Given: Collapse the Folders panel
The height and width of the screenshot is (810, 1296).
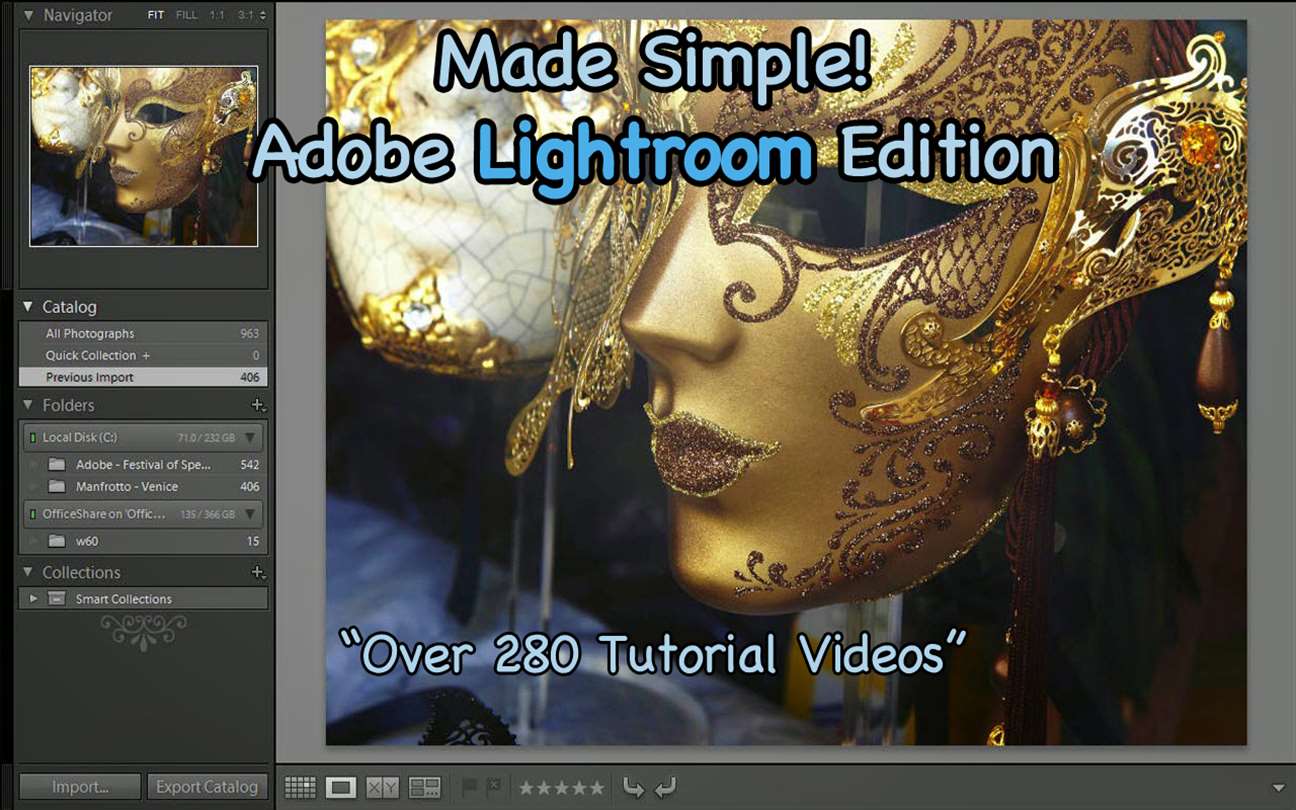Looking at the screenshot, I should tap(28, 405).
